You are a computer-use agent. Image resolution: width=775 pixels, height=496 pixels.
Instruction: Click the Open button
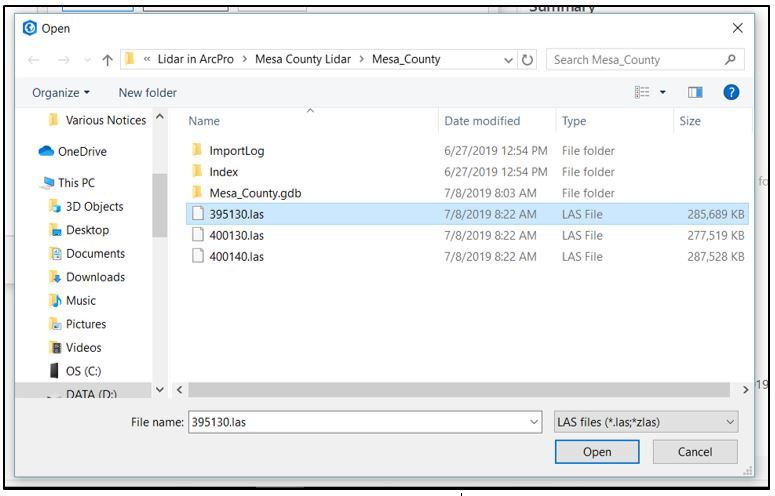click(597, 452)
